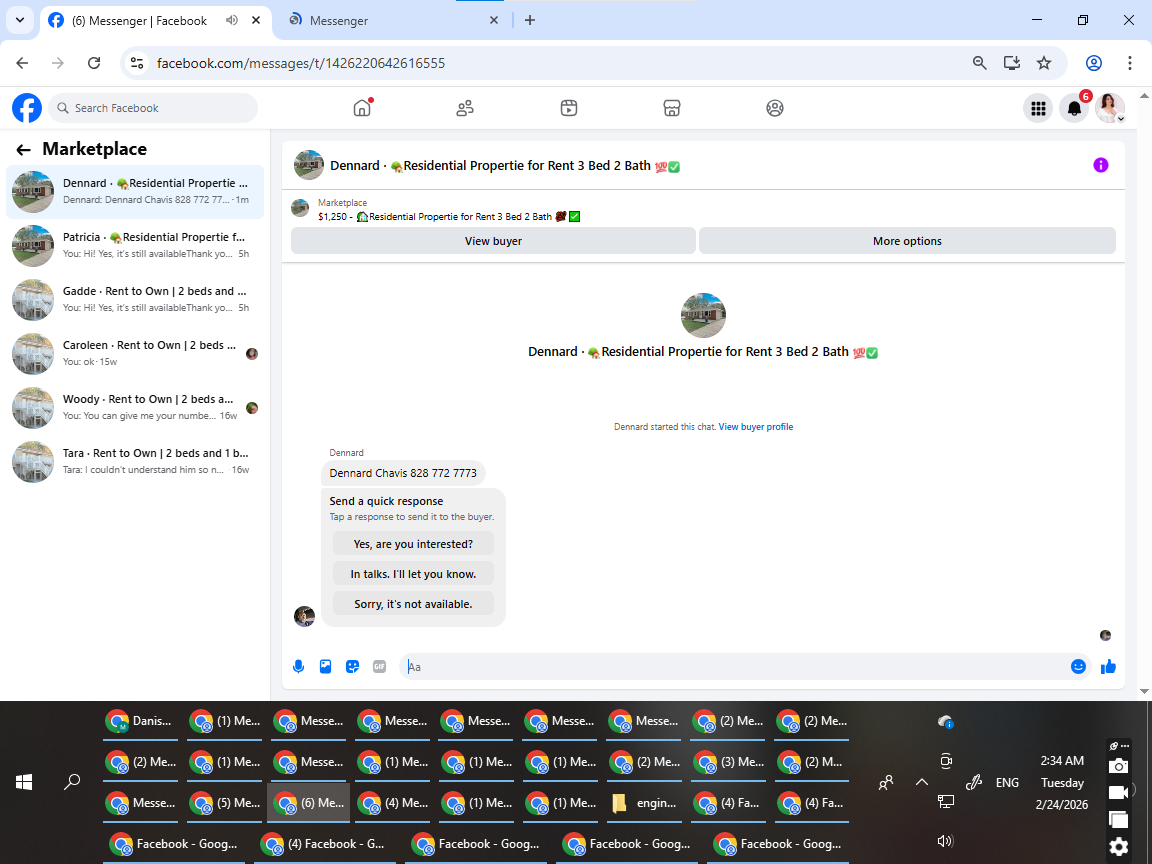
Task: Expand the tab search dropdown arrow
Action: 20,21
